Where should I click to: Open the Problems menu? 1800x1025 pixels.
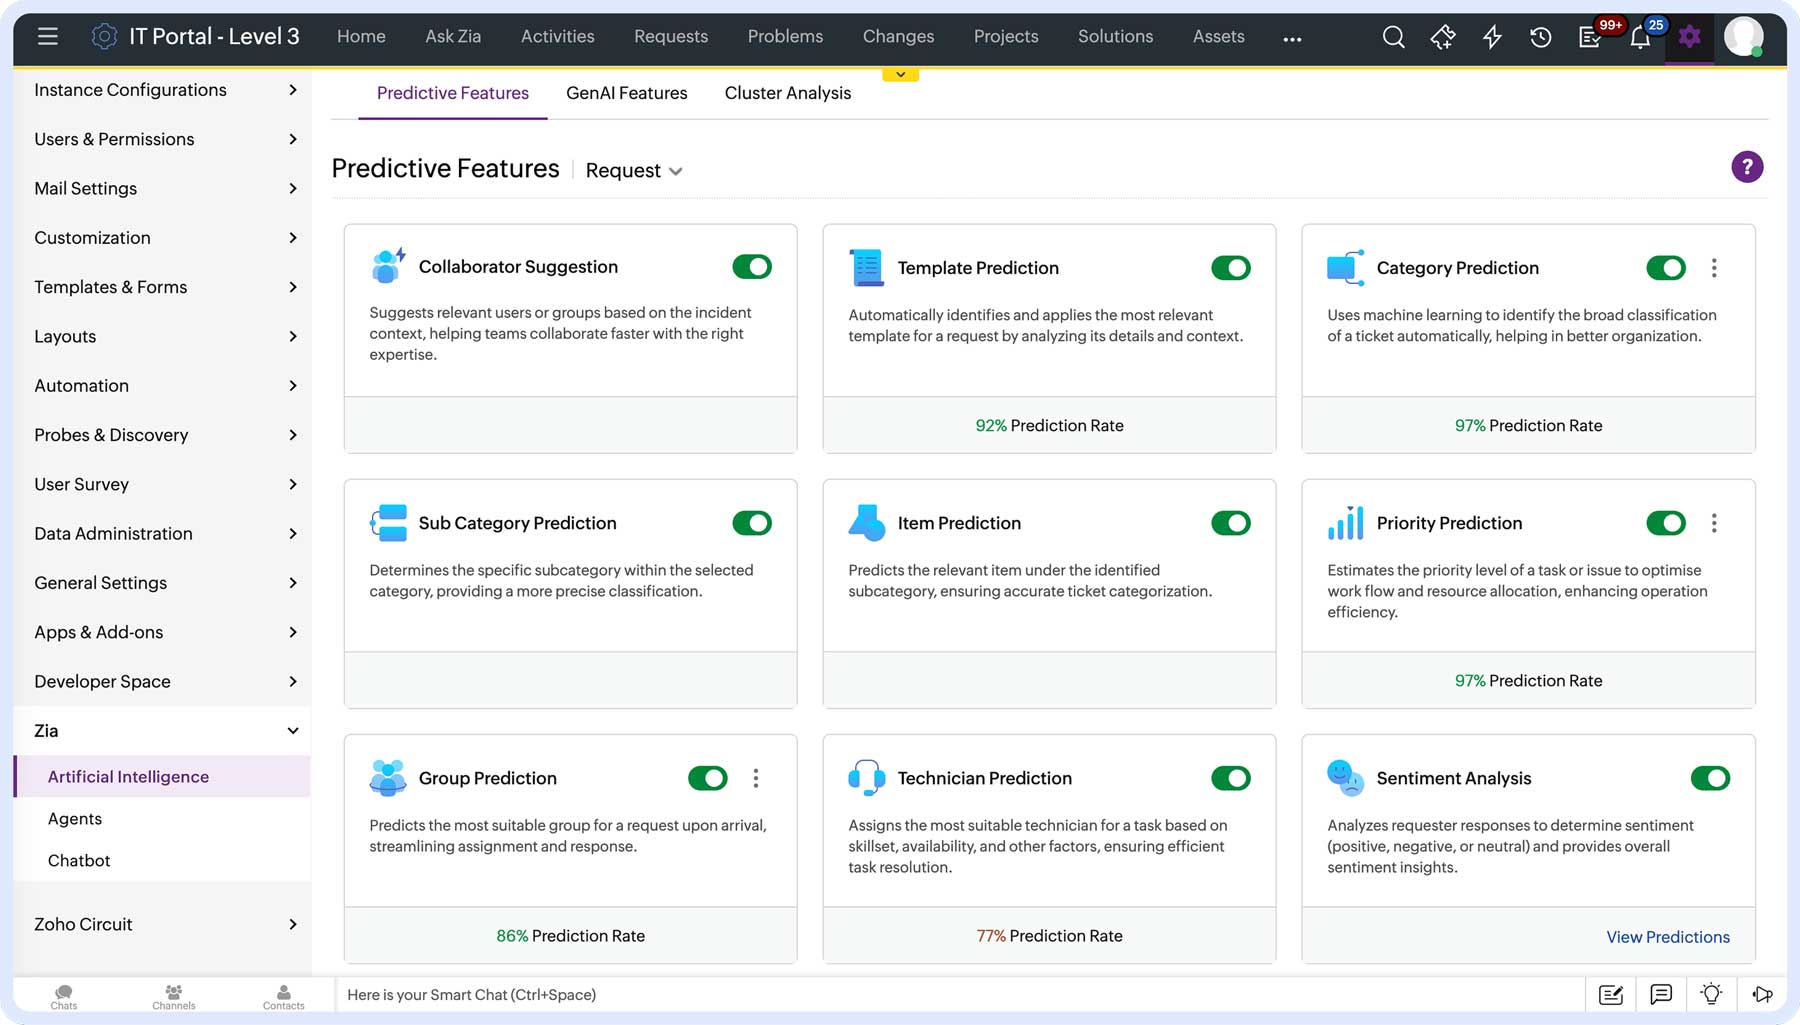click(x=785, y=37)
